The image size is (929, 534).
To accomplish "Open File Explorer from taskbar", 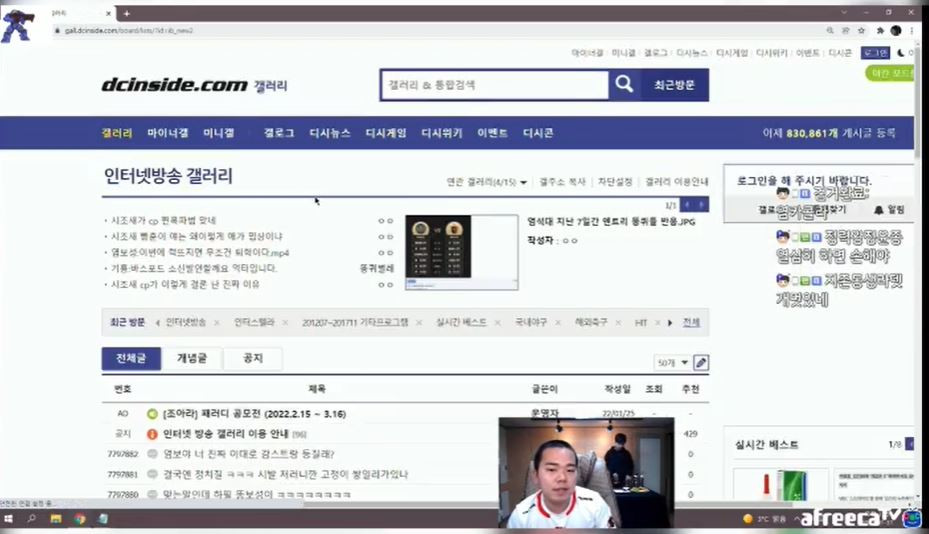I will (56, 519).
